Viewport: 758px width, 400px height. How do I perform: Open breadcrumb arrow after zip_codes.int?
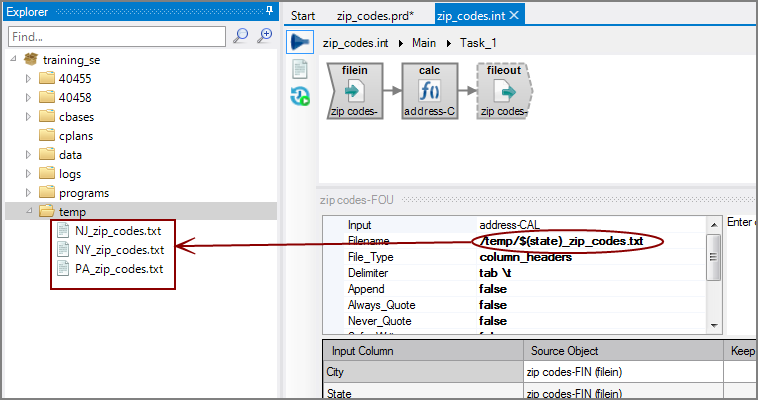click(x=401, y=43)
